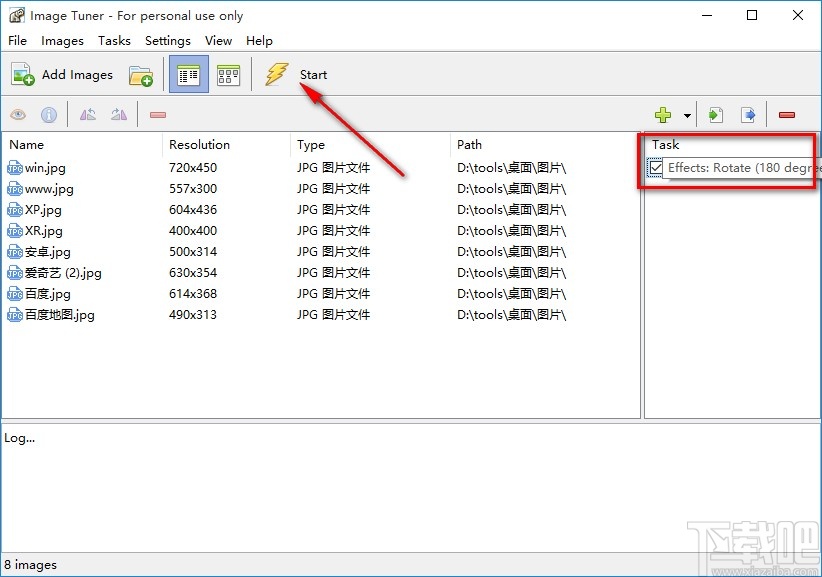Click the 400x400 resolution cell

193,231
